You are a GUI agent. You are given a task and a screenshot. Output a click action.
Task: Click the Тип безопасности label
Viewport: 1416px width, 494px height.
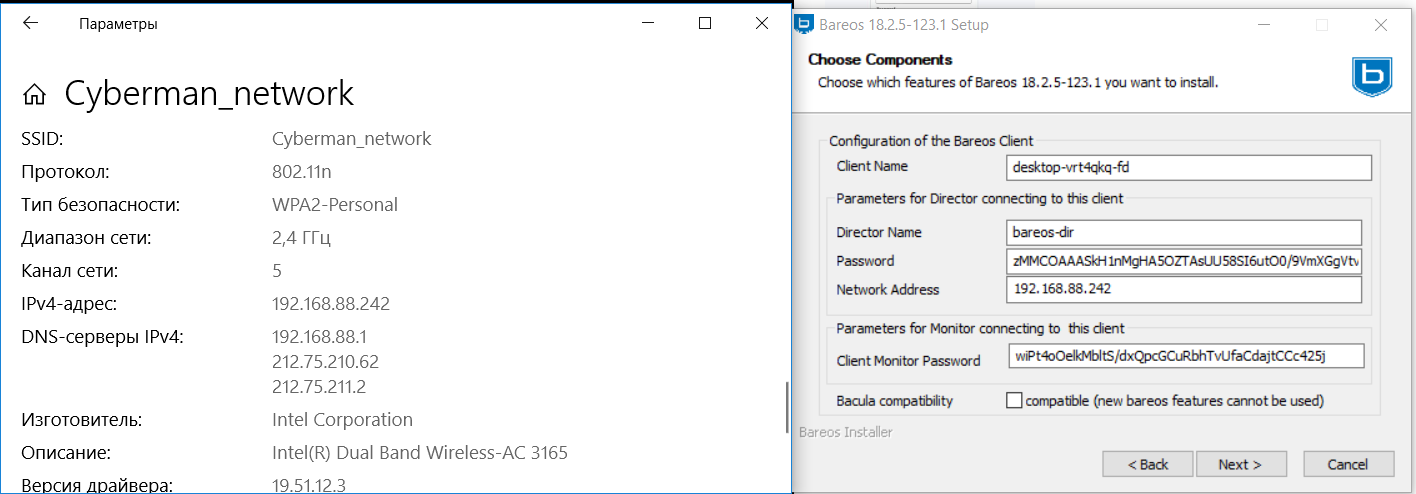(x=100, y=205)
